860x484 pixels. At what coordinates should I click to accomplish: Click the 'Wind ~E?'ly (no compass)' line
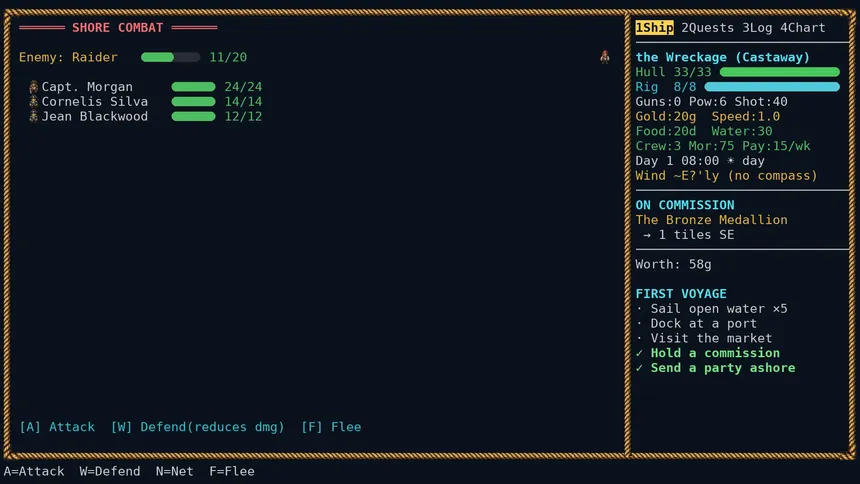tap(726, 176)
